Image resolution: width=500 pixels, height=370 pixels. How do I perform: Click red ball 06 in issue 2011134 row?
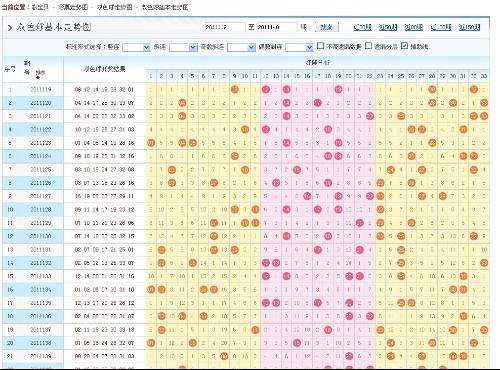pos(203,290)
